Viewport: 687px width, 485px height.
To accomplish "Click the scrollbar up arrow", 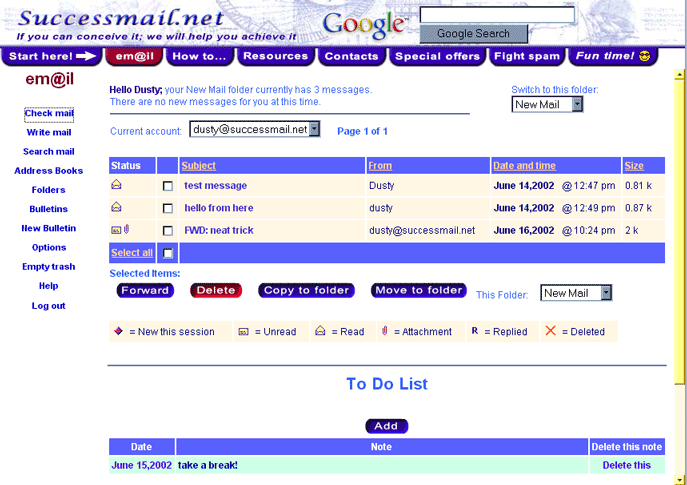I will [680, 74].
